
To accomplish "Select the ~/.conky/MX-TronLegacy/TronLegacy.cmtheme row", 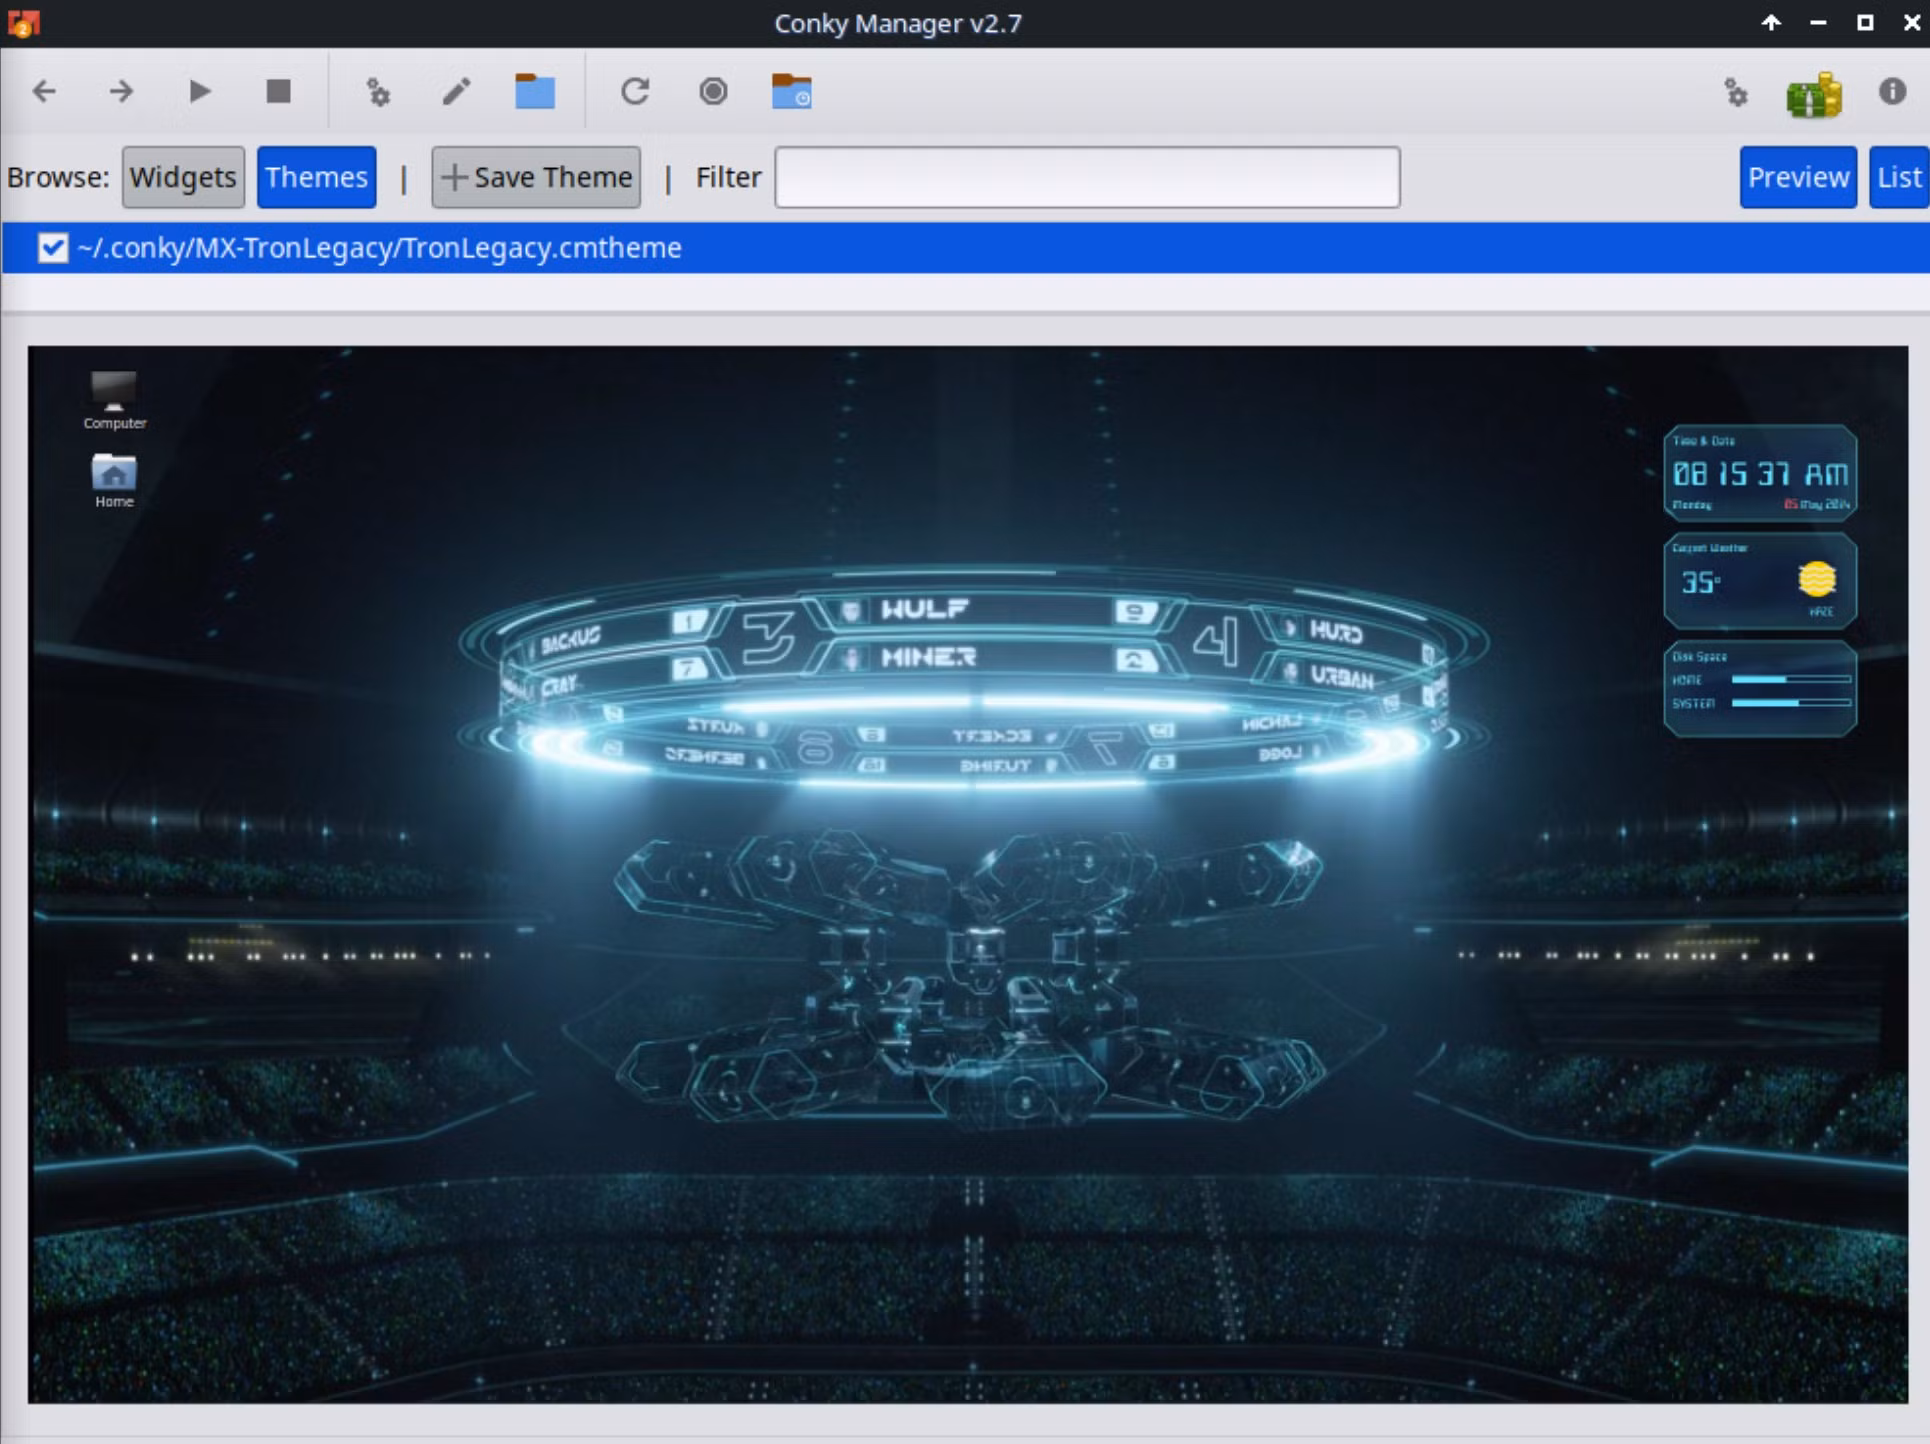I will coord(965,248).
